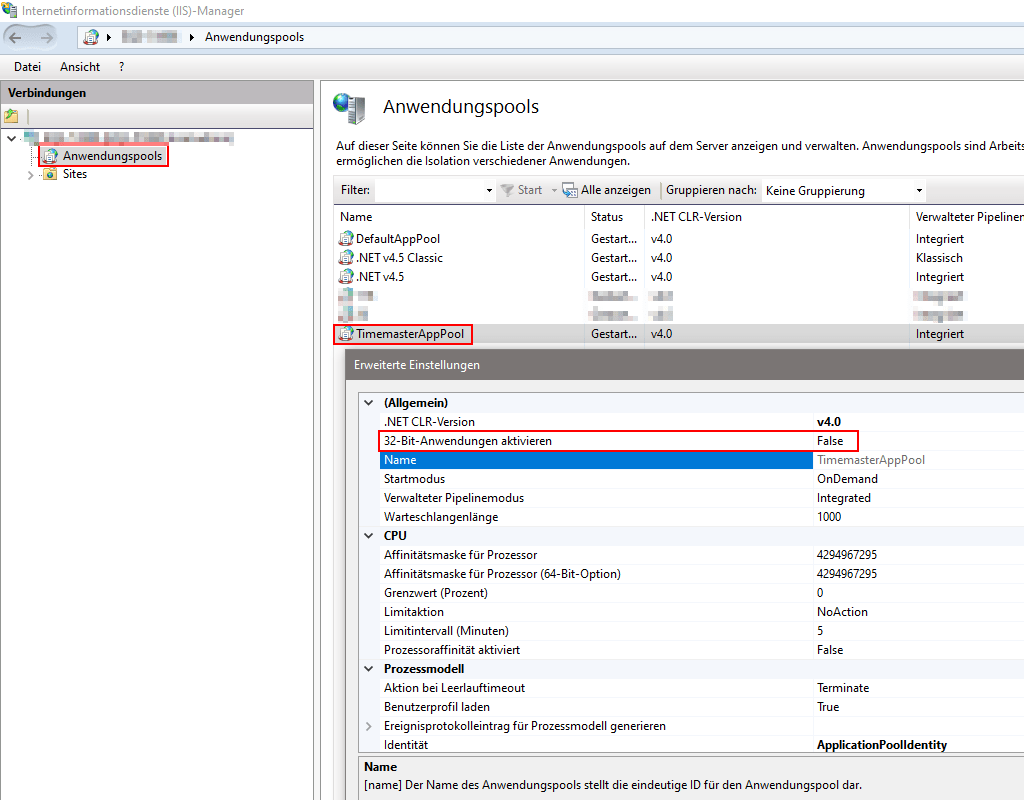
Task: Click the DefaultAppPool gear icon
Action: click(343, 238)
